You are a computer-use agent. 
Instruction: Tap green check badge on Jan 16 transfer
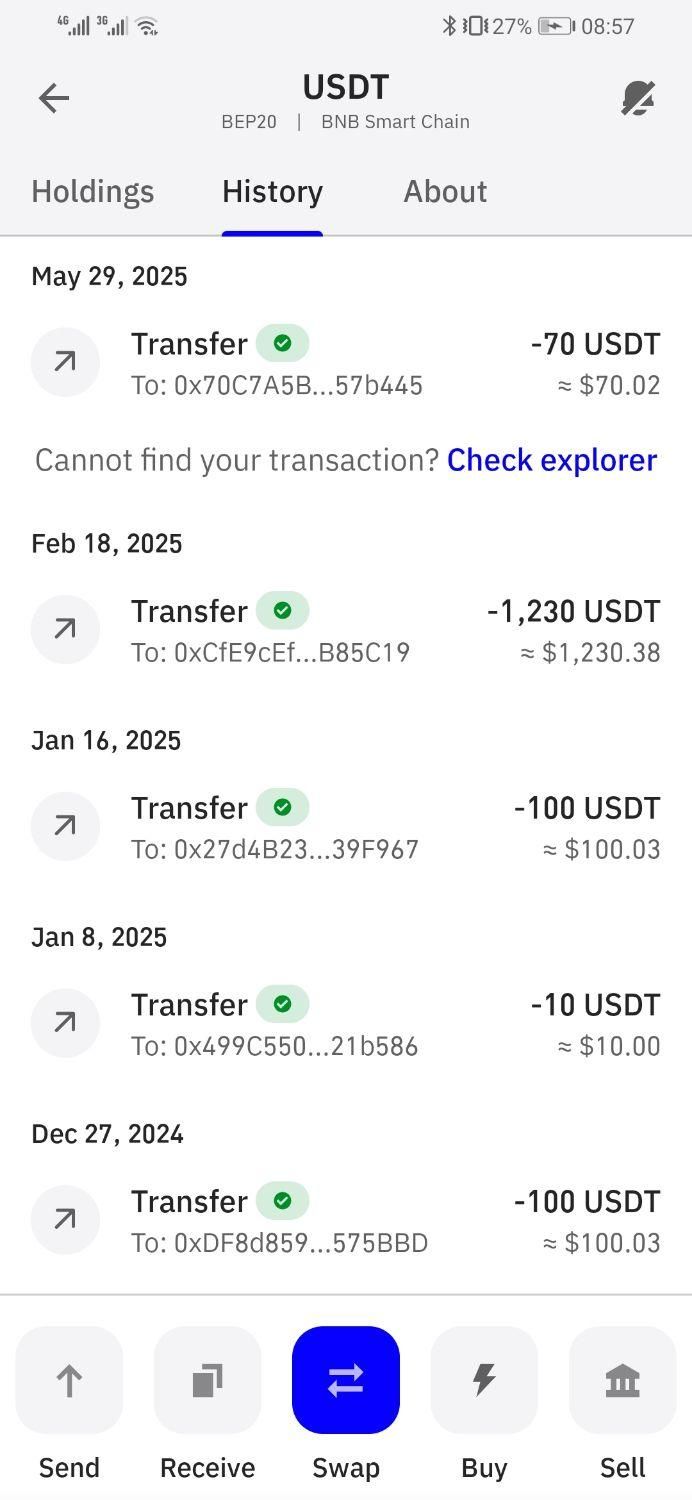(282, 806)
